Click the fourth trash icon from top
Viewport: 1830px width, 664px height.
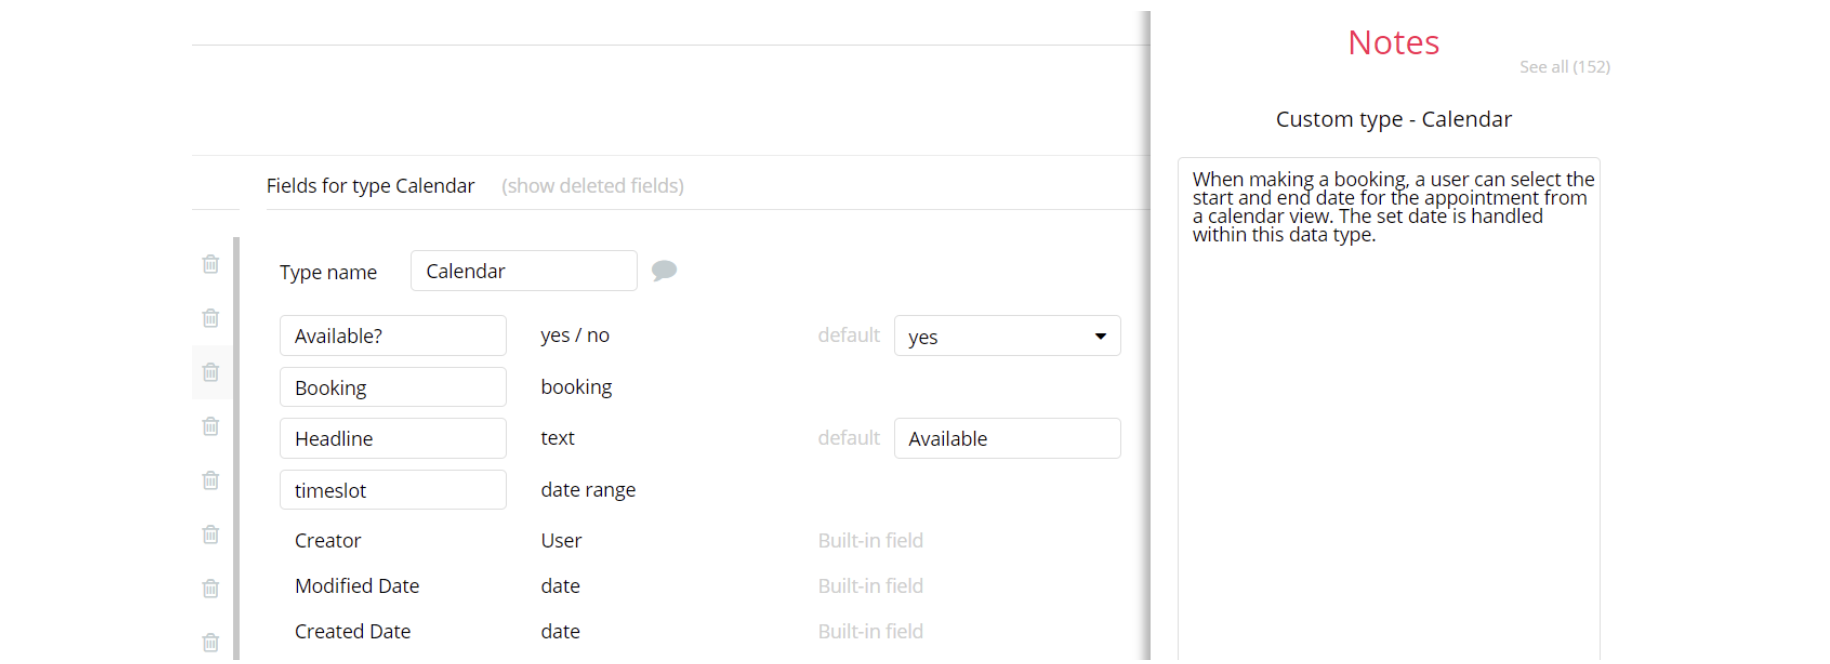tap(210, 426)
